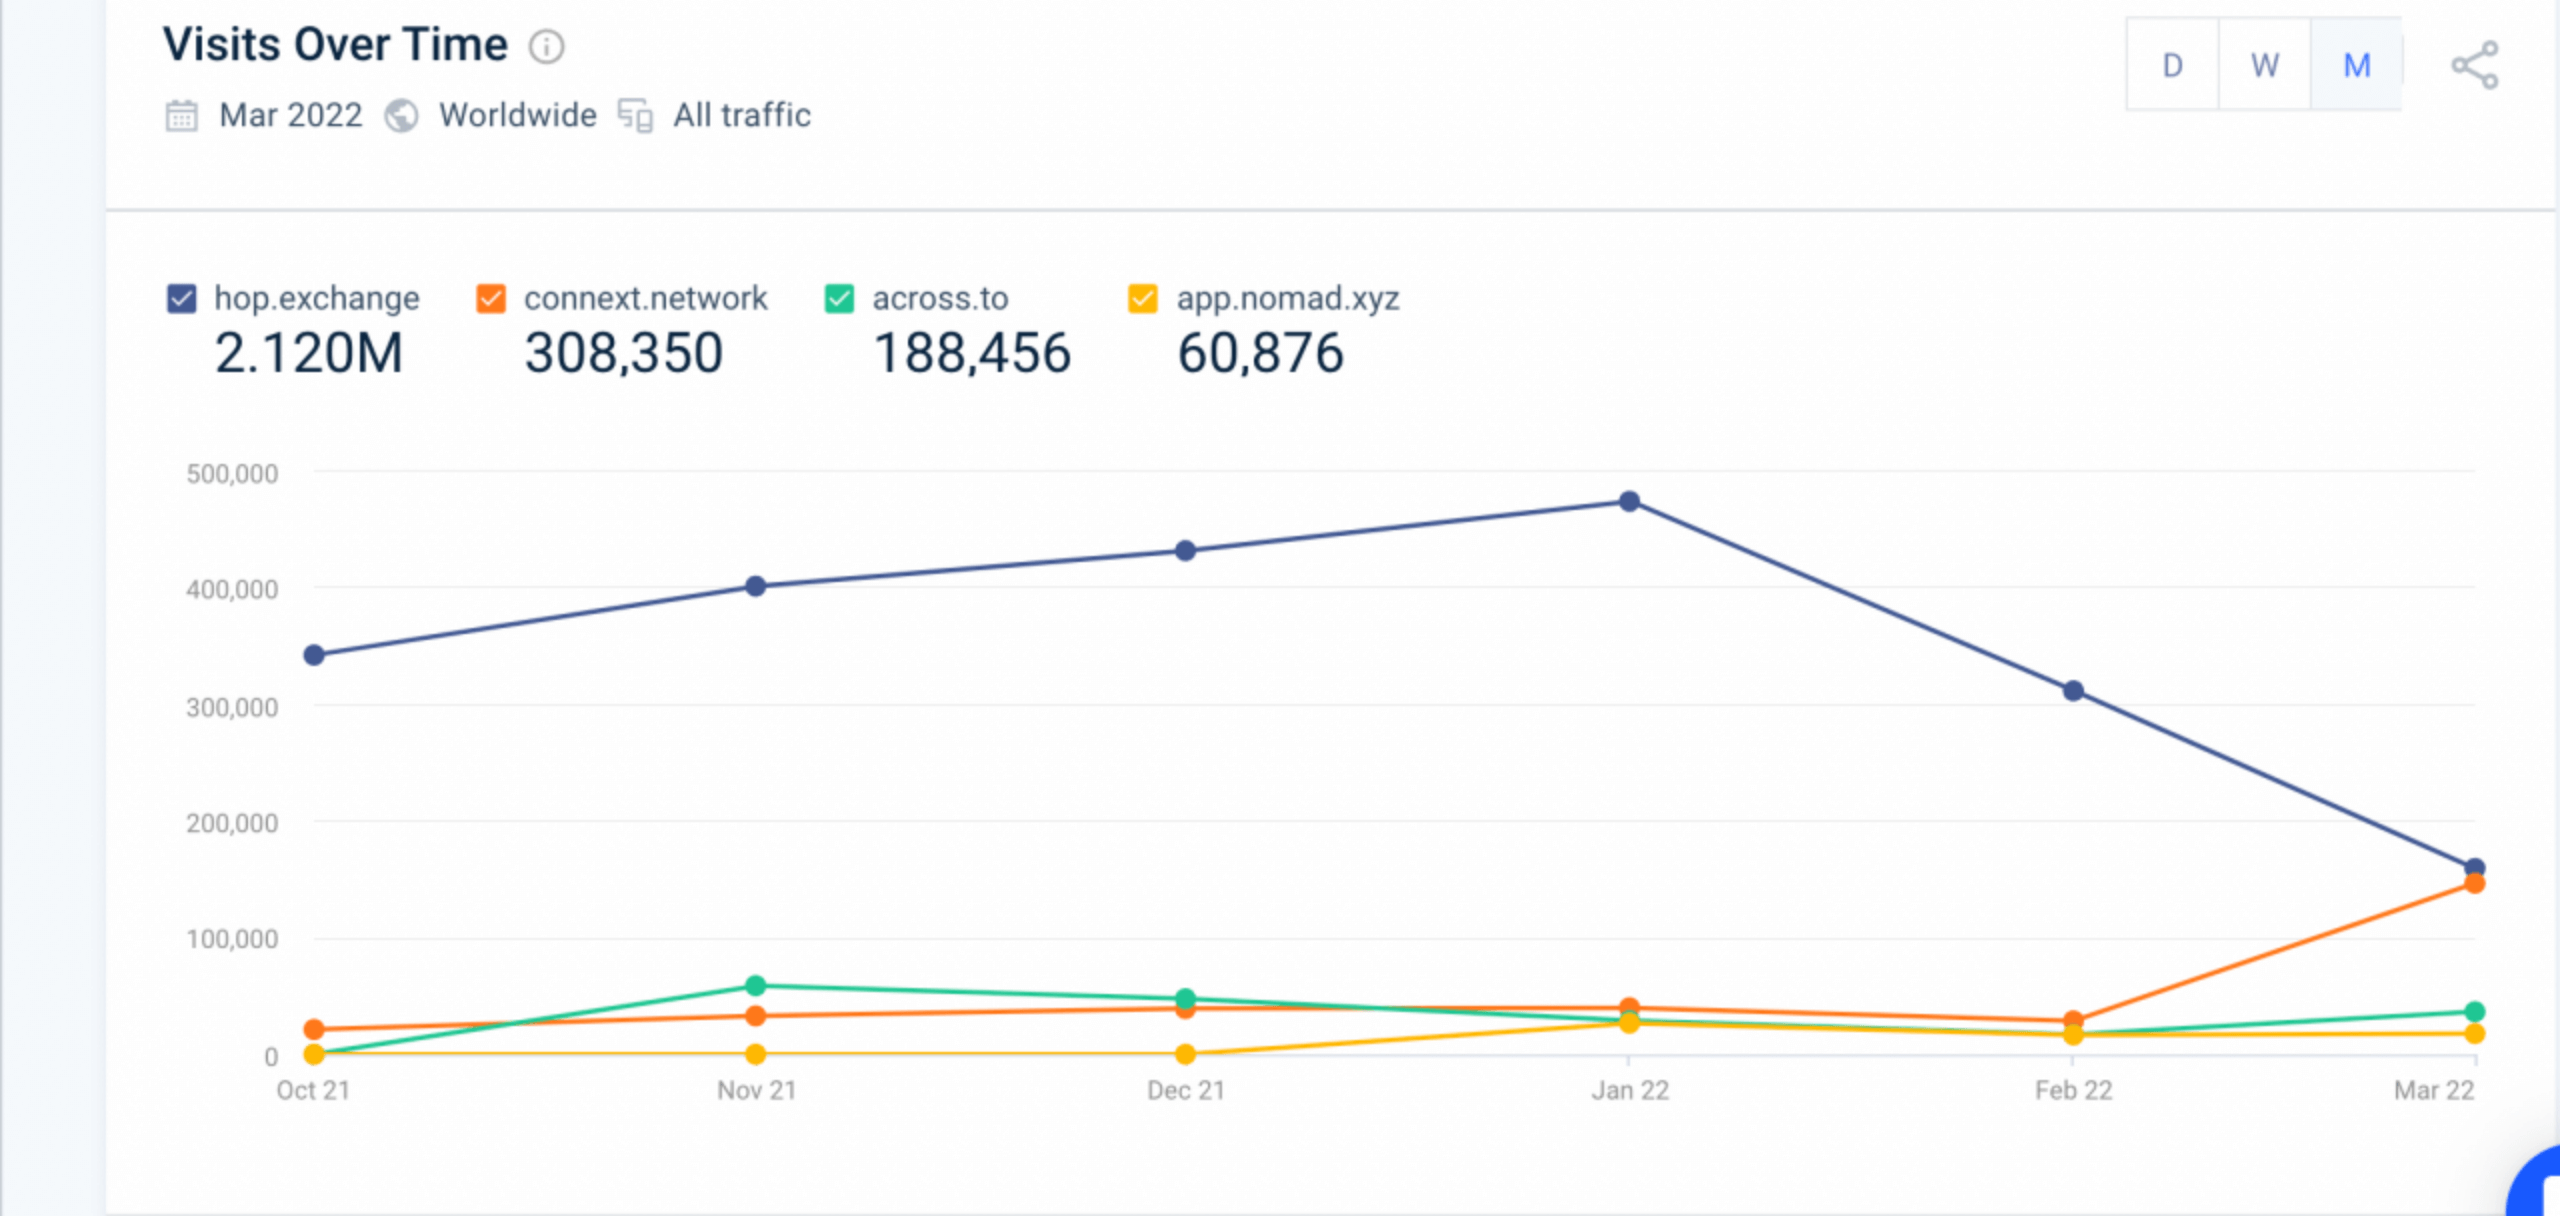Image resolution: width=2560 pixels, height=1216 pixels.
Task: Click the Mar 2022 date label
Action: tap(291, 116)
